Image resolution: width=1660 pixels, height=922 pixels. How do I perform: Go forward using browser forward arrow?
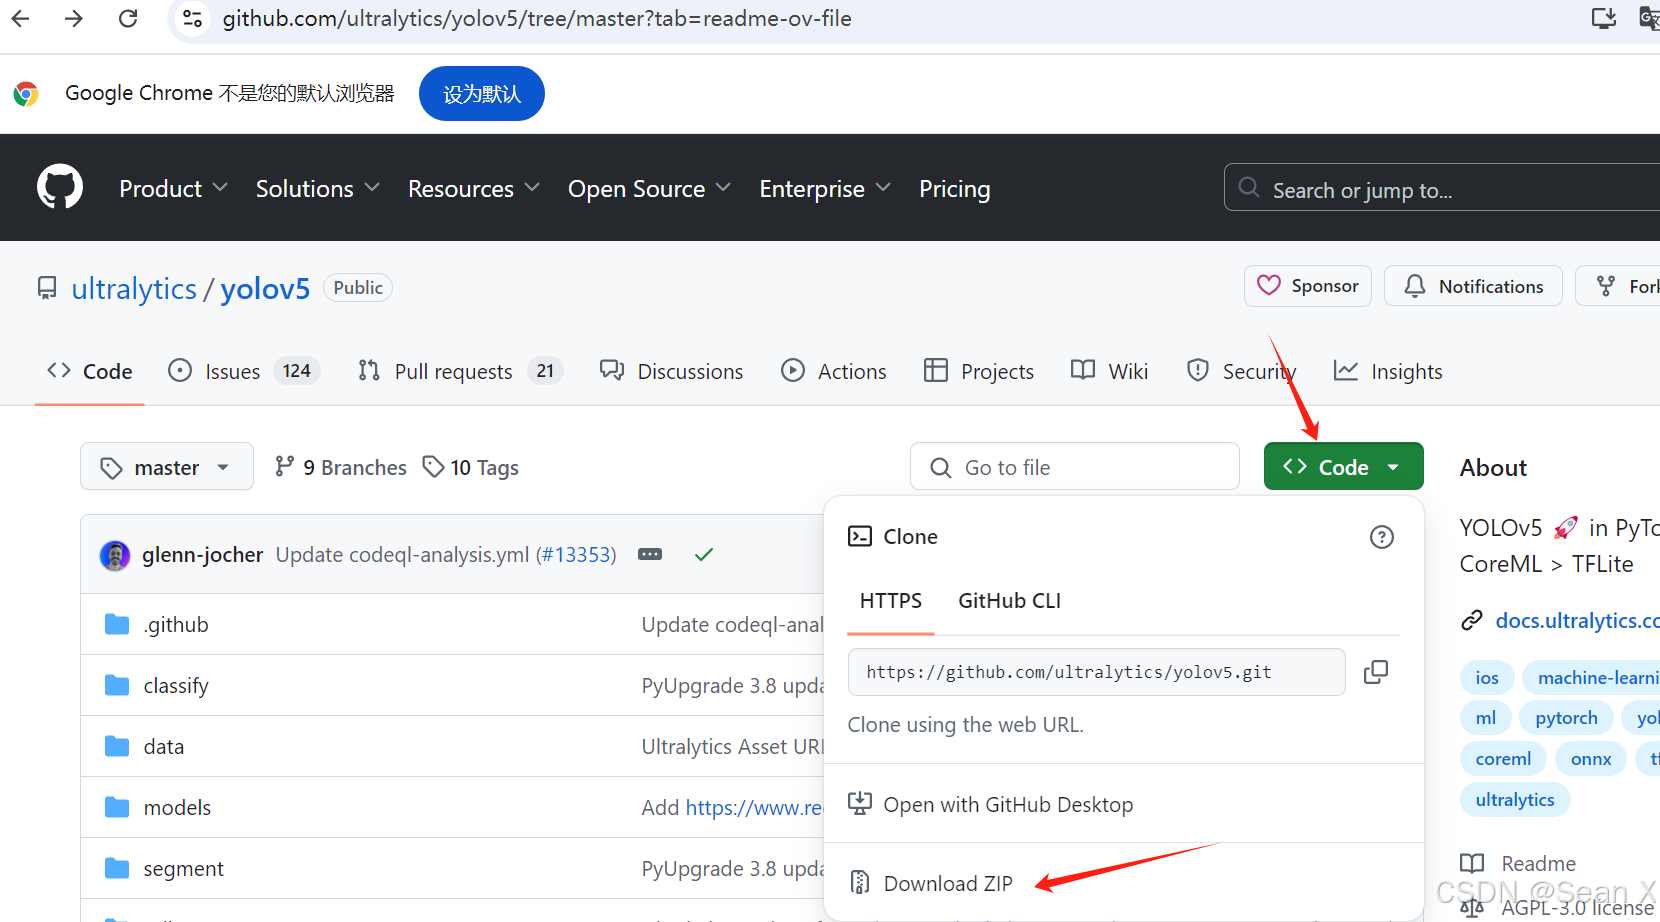(x=74, y=18)
